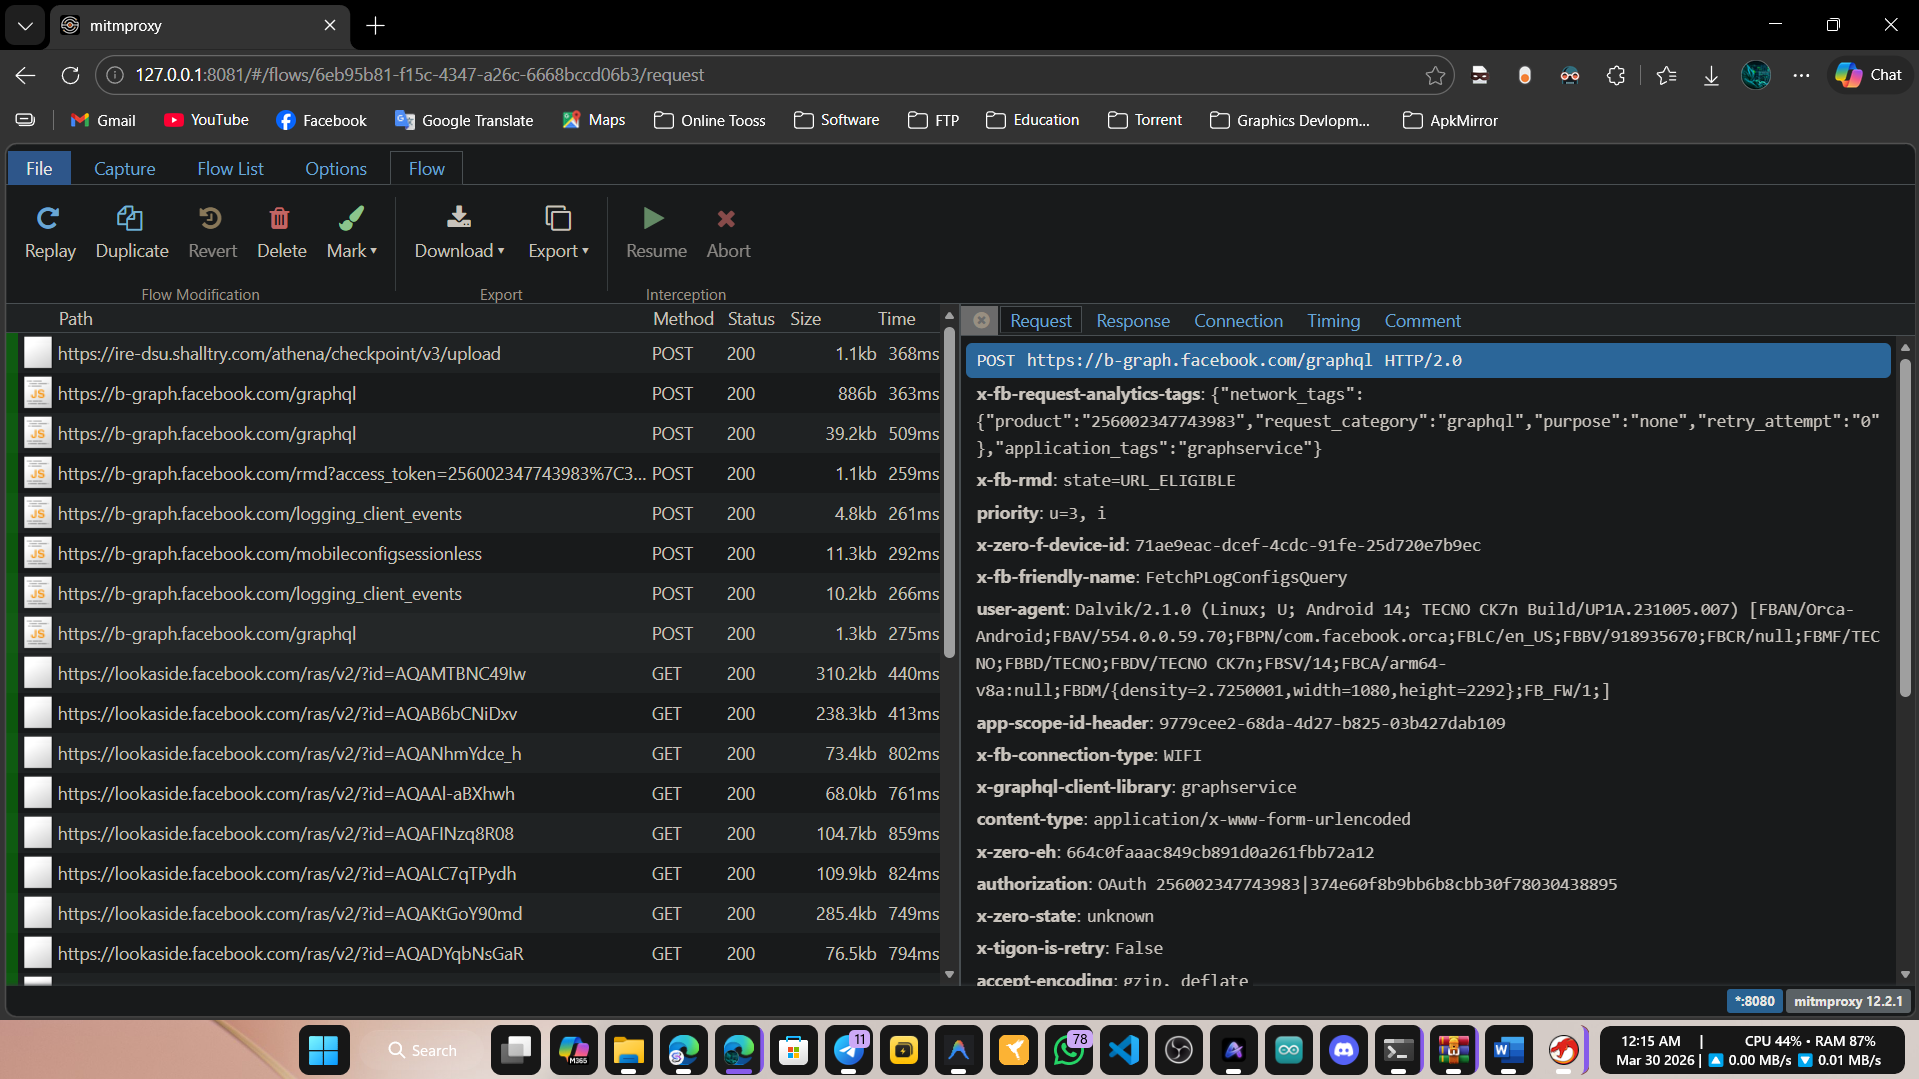Click the browser address bar

(x=760, y=75)
